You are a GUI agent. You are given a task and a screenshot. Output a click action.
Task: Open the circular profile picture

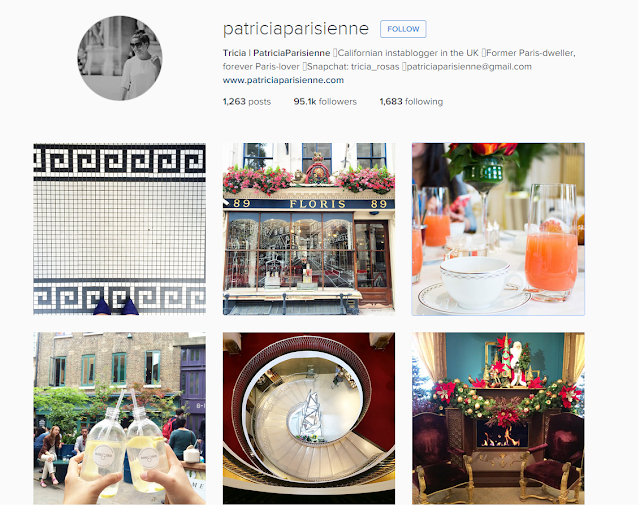pyautogui.click(x=120, y=58)
